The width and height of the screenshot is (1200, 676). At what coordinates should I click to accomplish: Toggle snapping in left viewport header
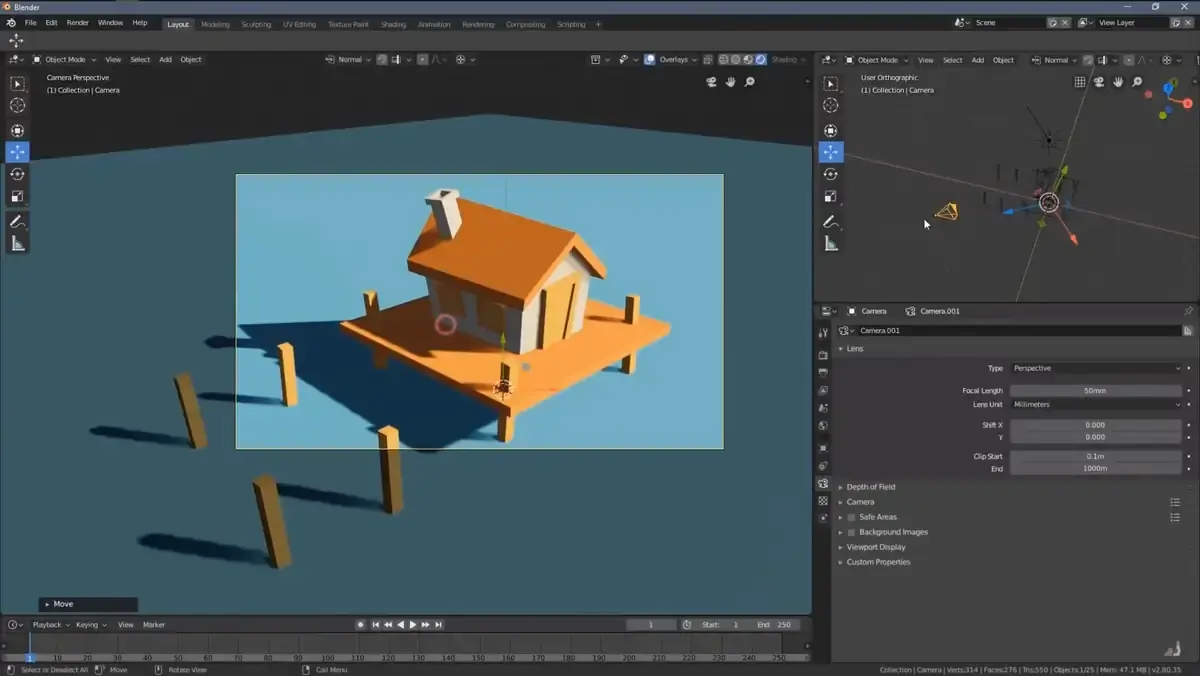click(383, 59)
